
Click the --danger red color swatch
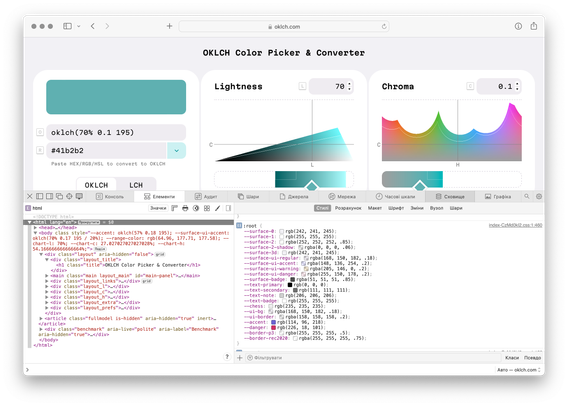click(x=273, y=327)
